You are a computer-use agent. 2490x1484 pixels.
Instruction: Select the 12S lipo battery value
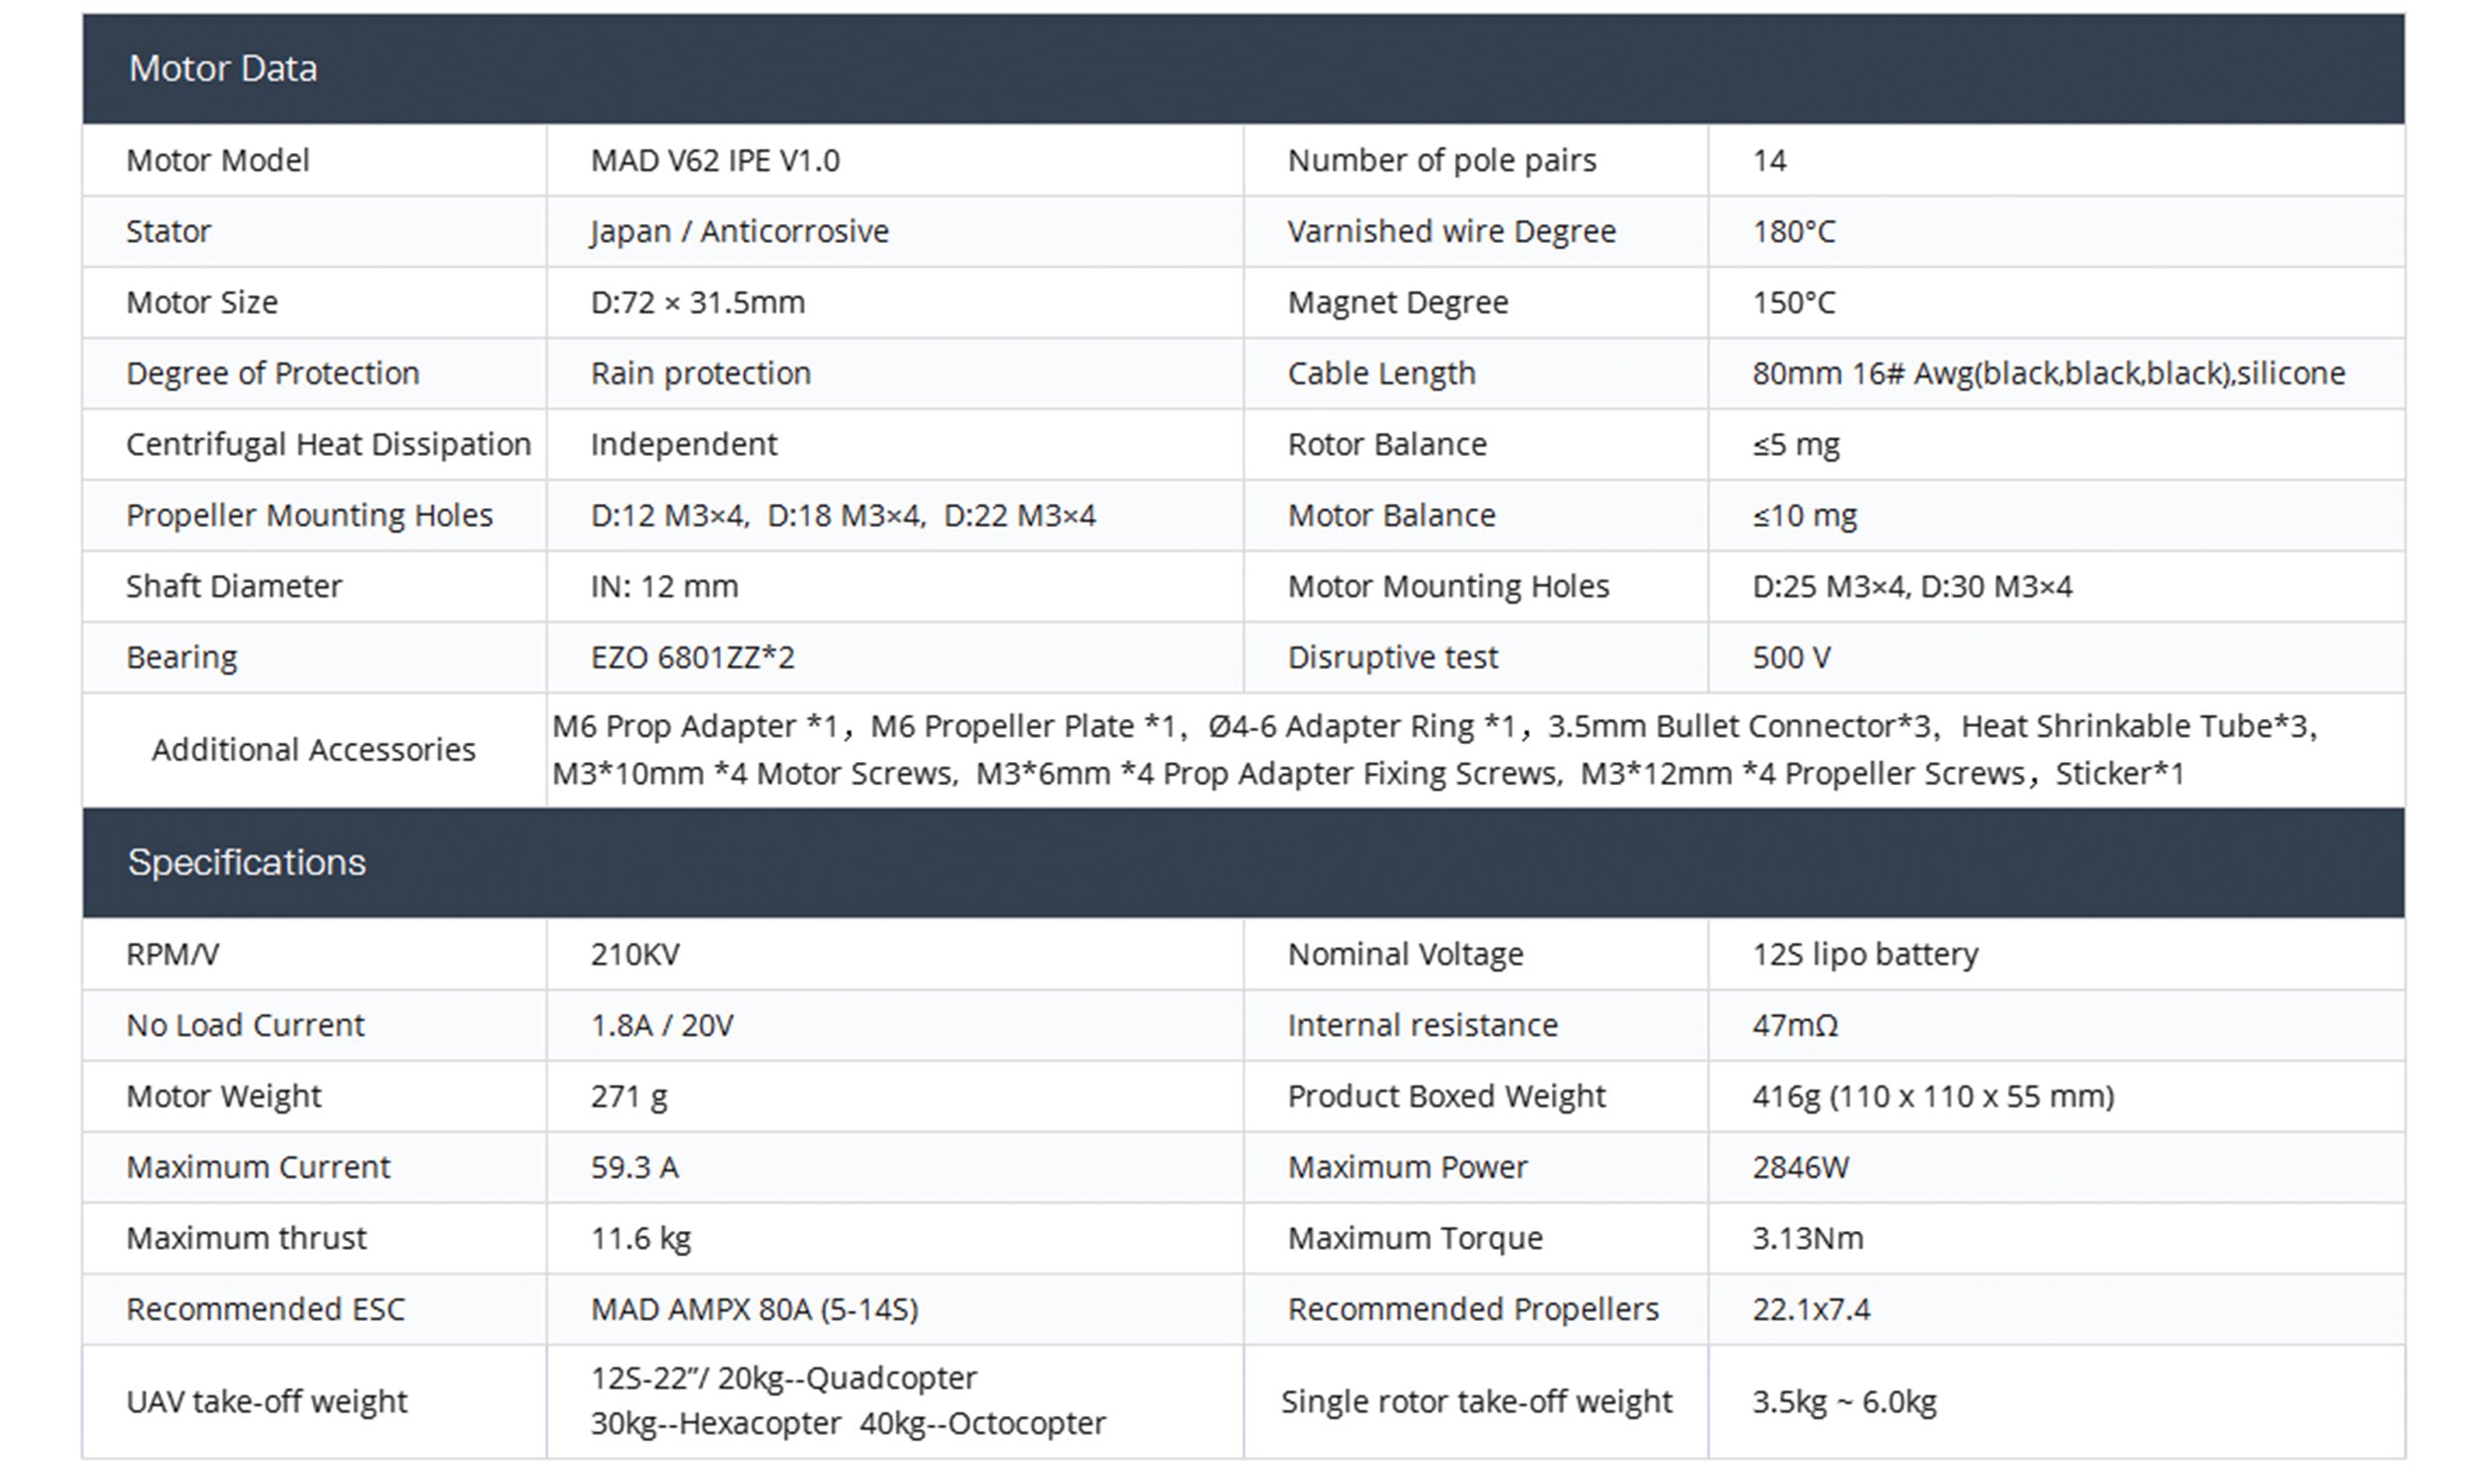coord(1865,955)
